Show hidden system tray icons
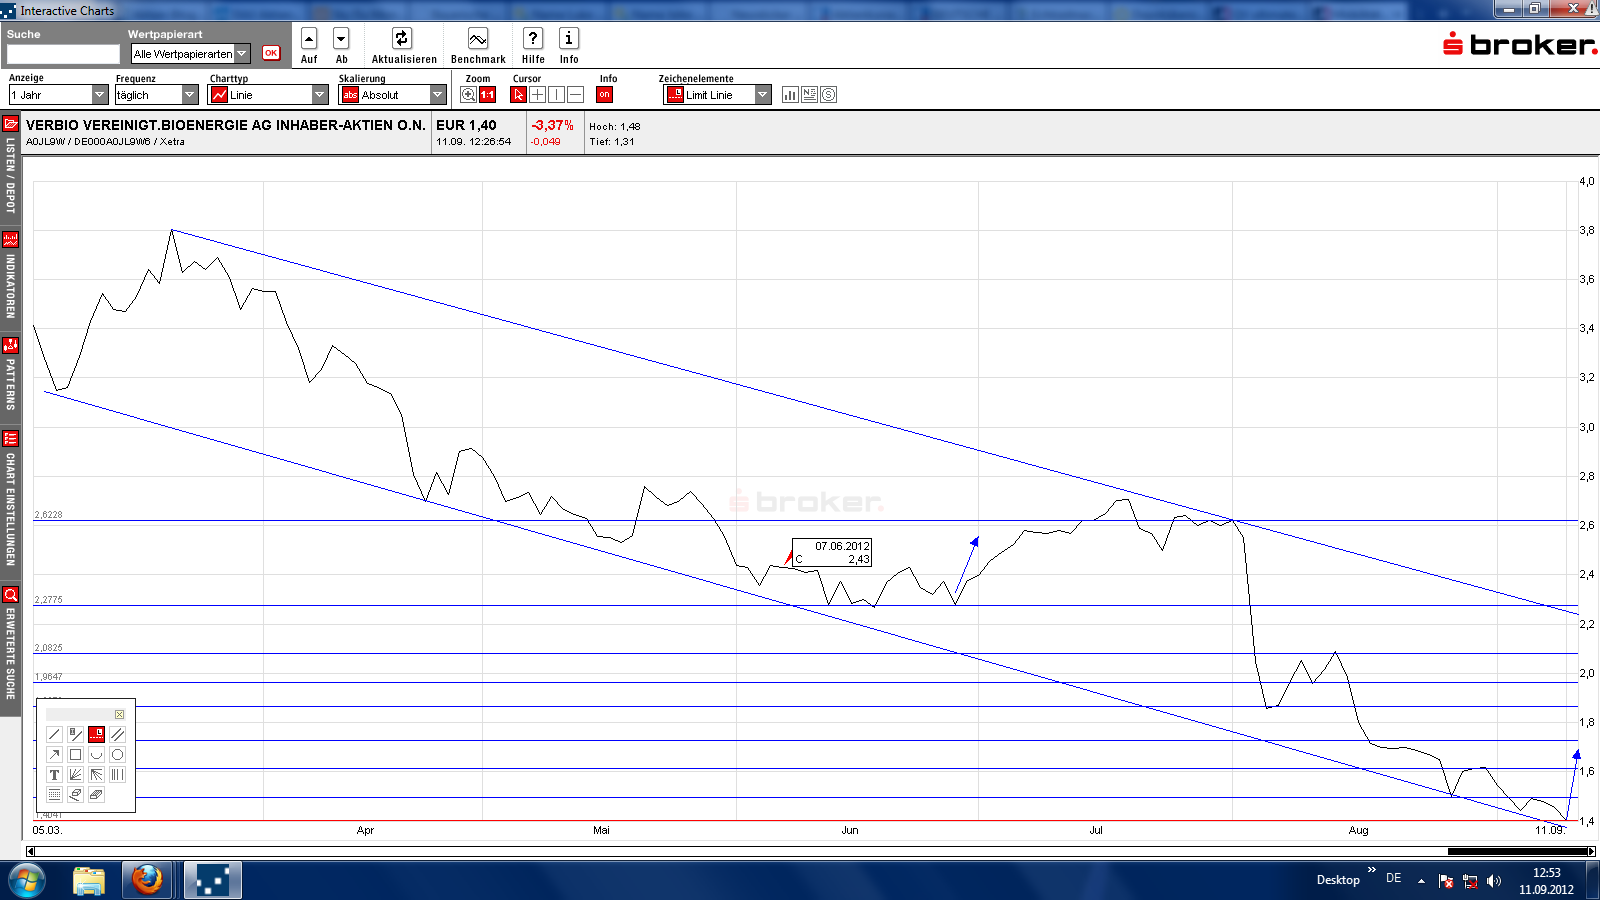This screenshot has height=900, width=1600. (x=1421, y=881)
